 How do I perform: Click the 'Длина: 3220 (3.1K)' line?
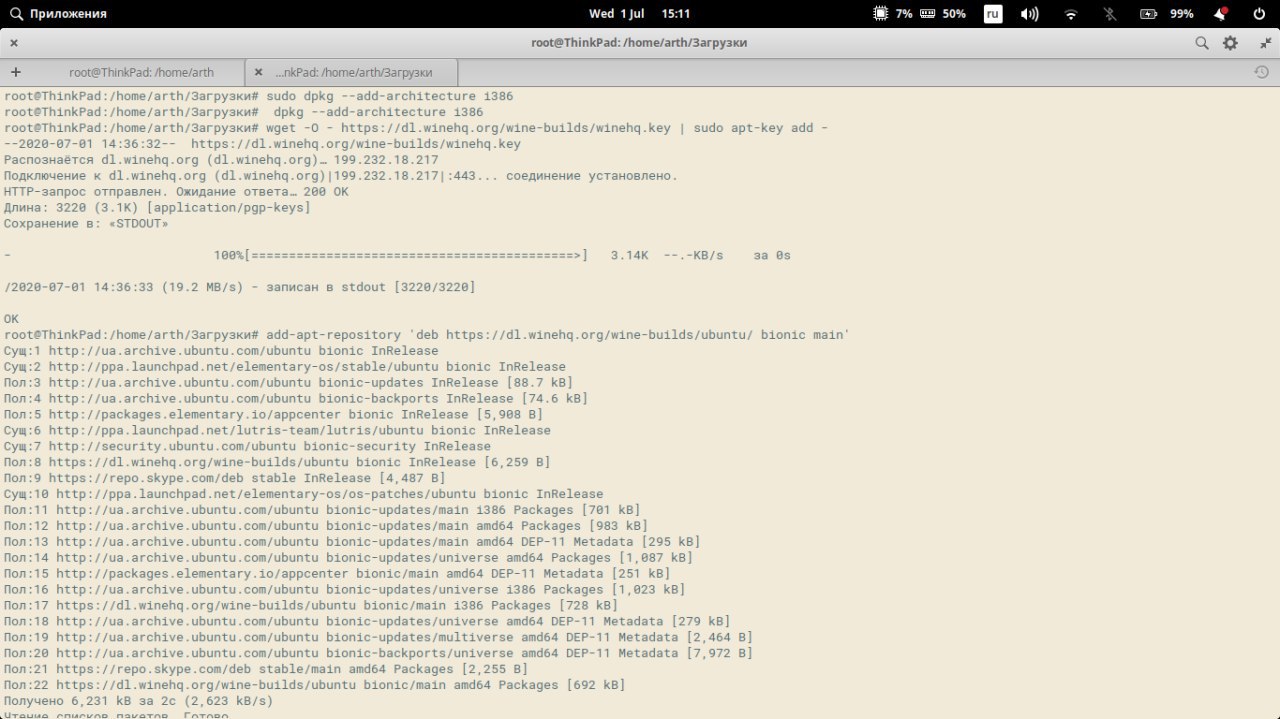(x=157, y=207)
